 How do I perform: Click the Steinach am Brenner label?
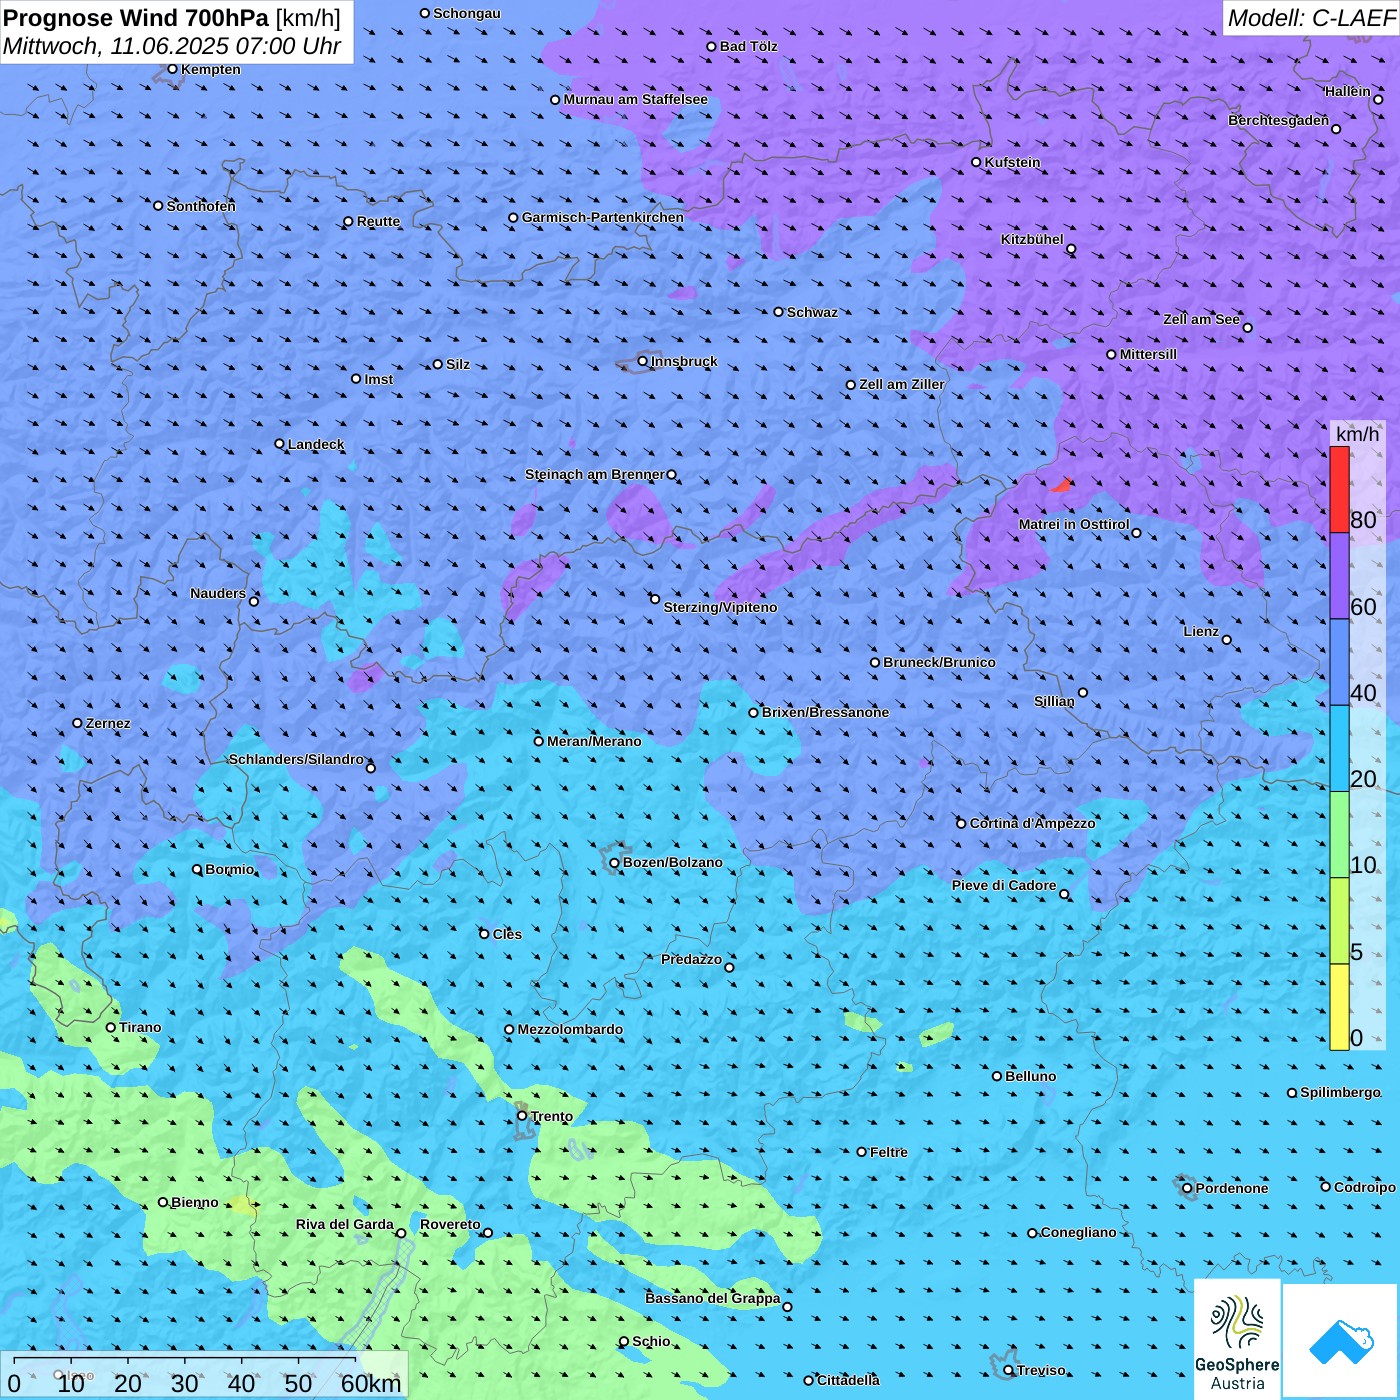point(594,474)
